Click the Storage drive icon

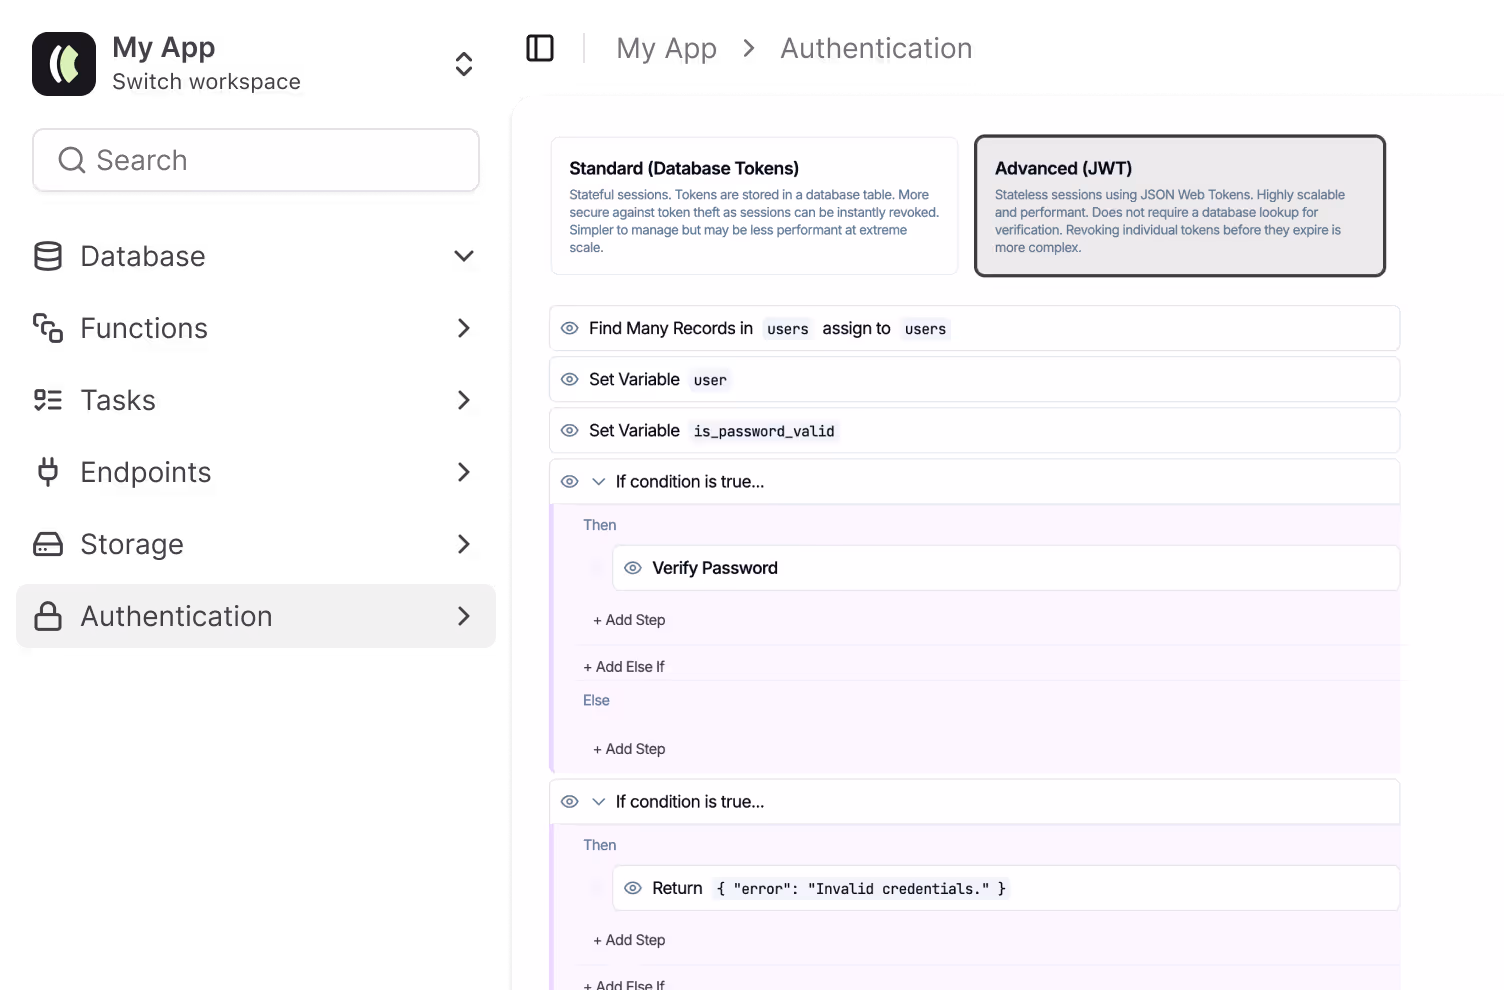coord(48,544)
